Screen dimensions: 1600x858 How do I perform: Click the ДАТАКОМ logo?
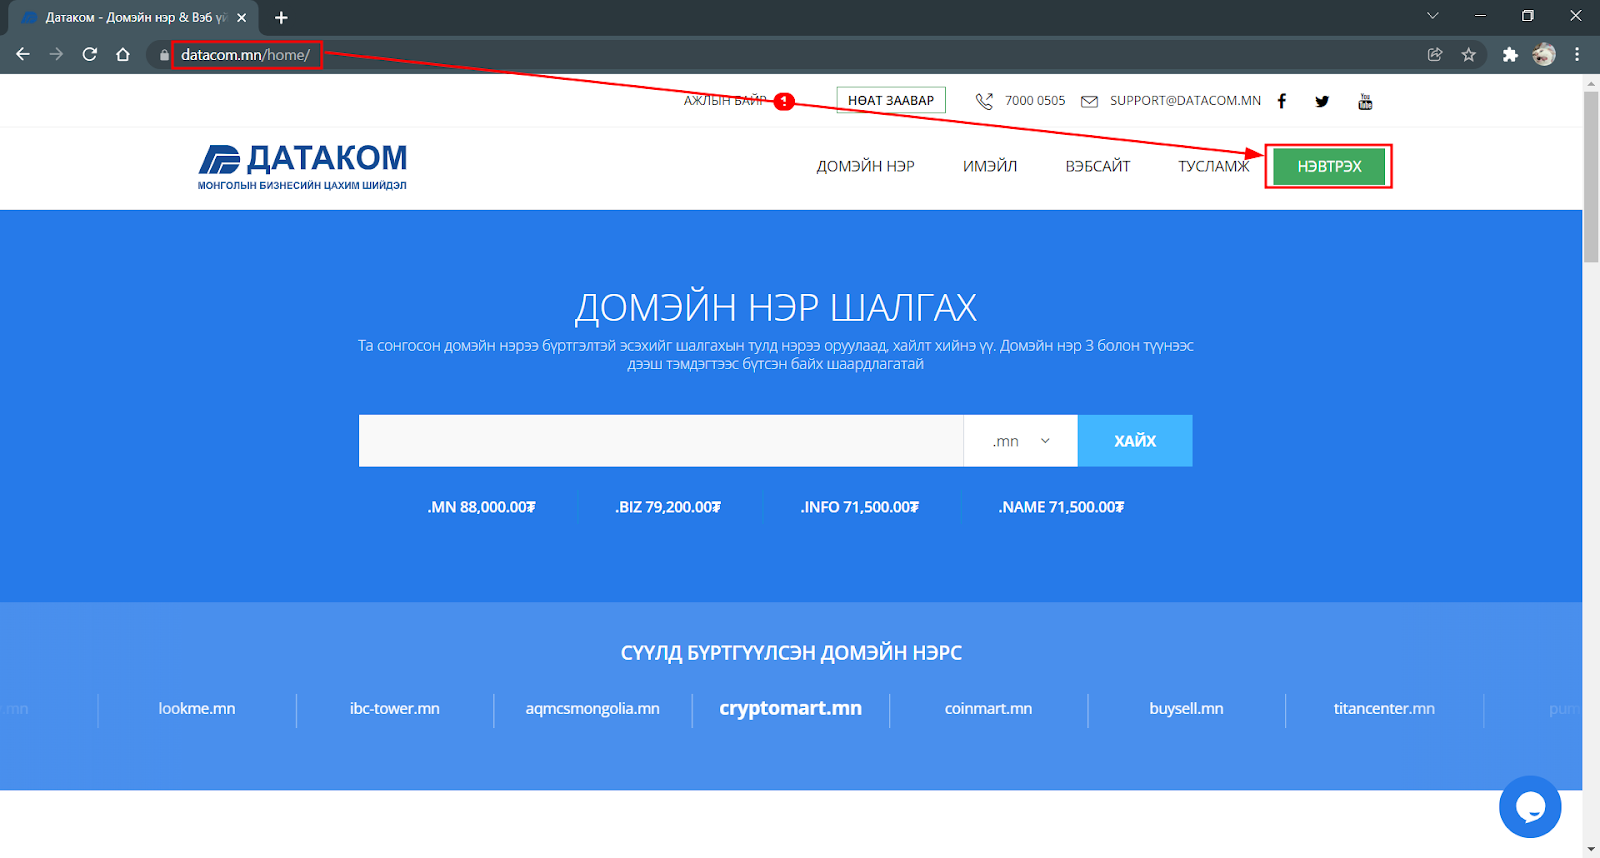(303, 166)
